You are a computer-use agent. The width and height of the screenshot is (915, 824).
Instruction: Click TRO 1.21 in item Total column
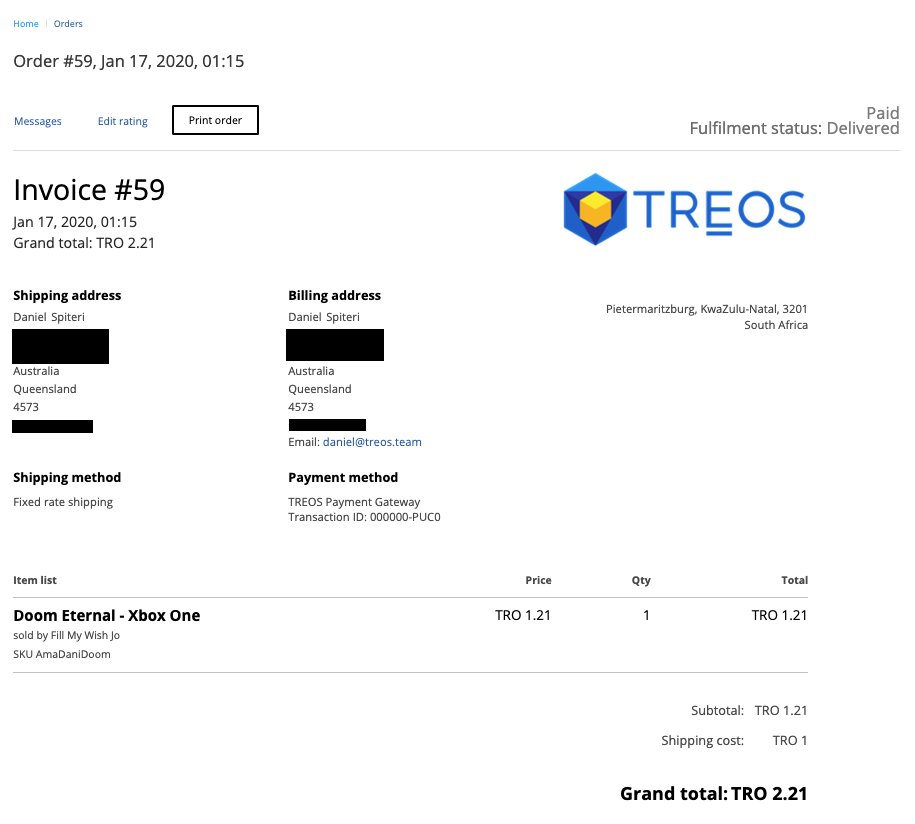tap(779, 615)
